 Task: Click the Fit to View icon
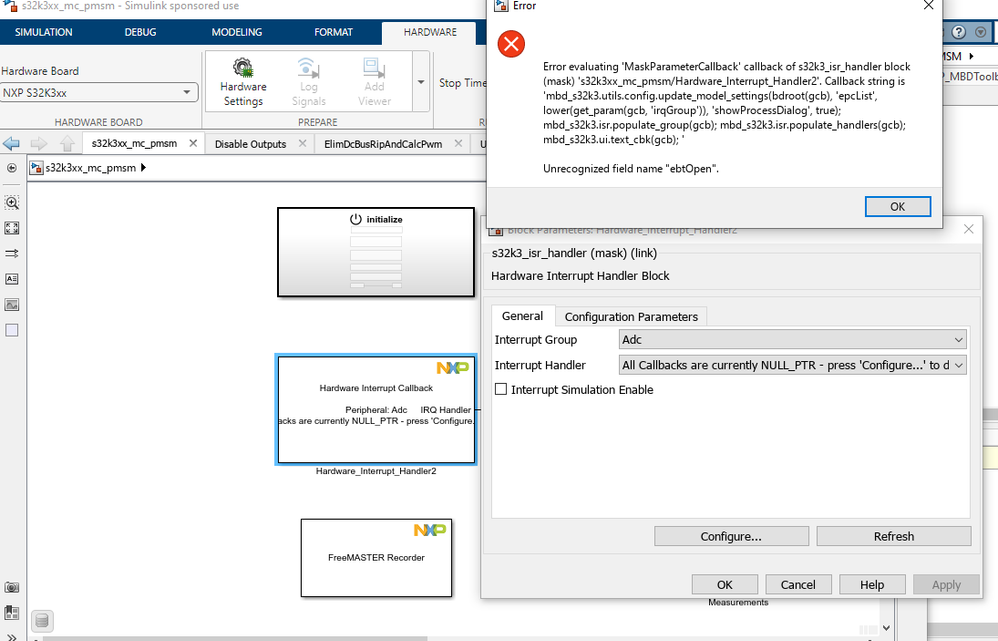tap(11, 228)
